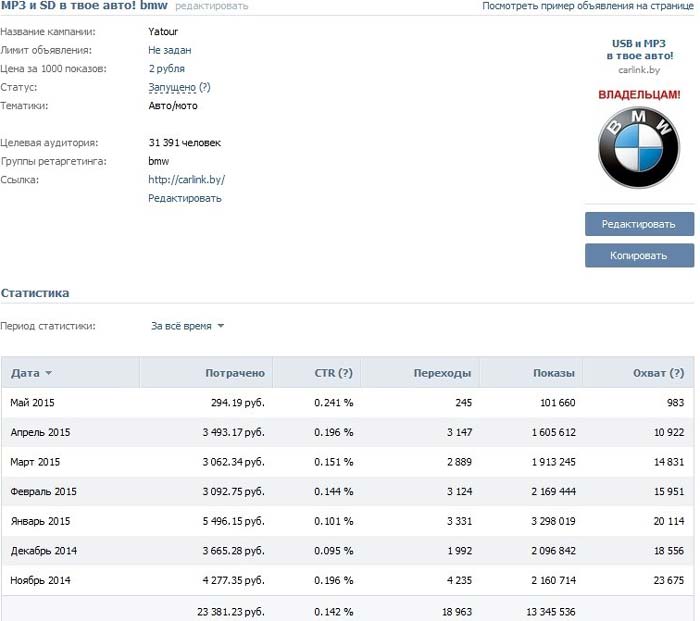This screenshot has width=700, height=621.
Task: Click the '983' reach value
Action: (675, 403)
